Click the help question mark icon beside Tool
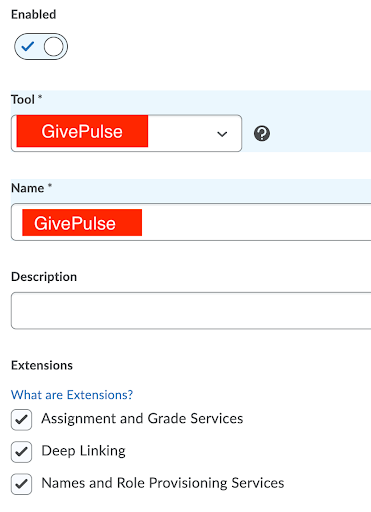The image size is (371, 512). [x=262, y=133]
